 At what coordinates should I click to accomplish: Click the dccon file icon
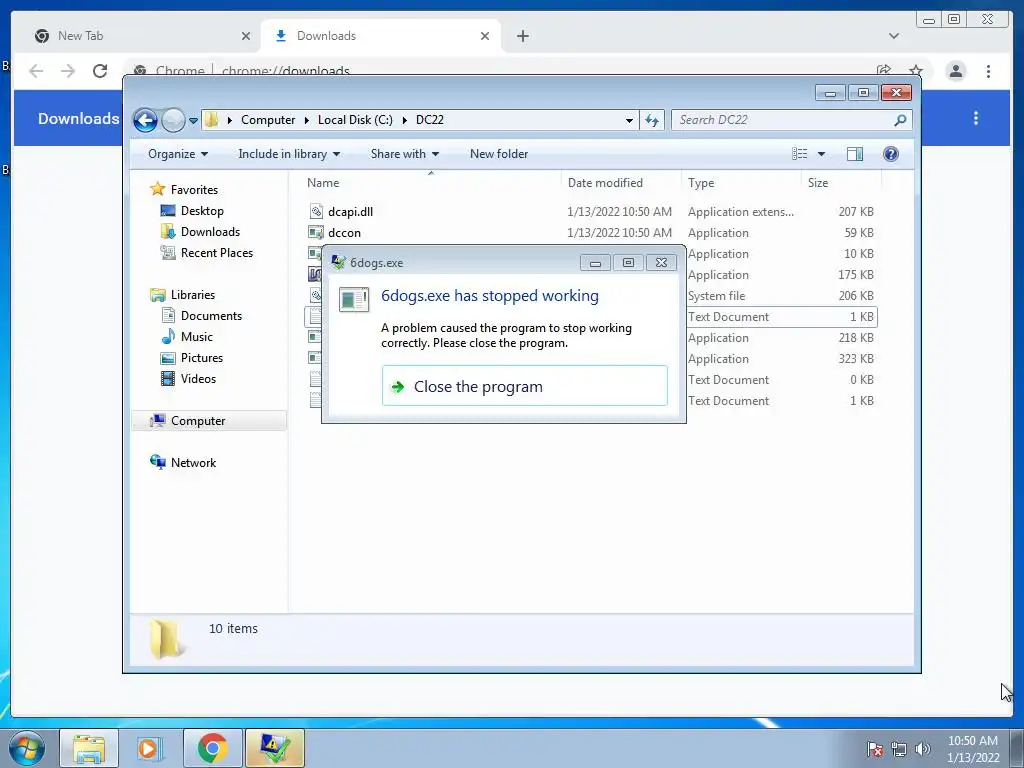tap(316, 232)
